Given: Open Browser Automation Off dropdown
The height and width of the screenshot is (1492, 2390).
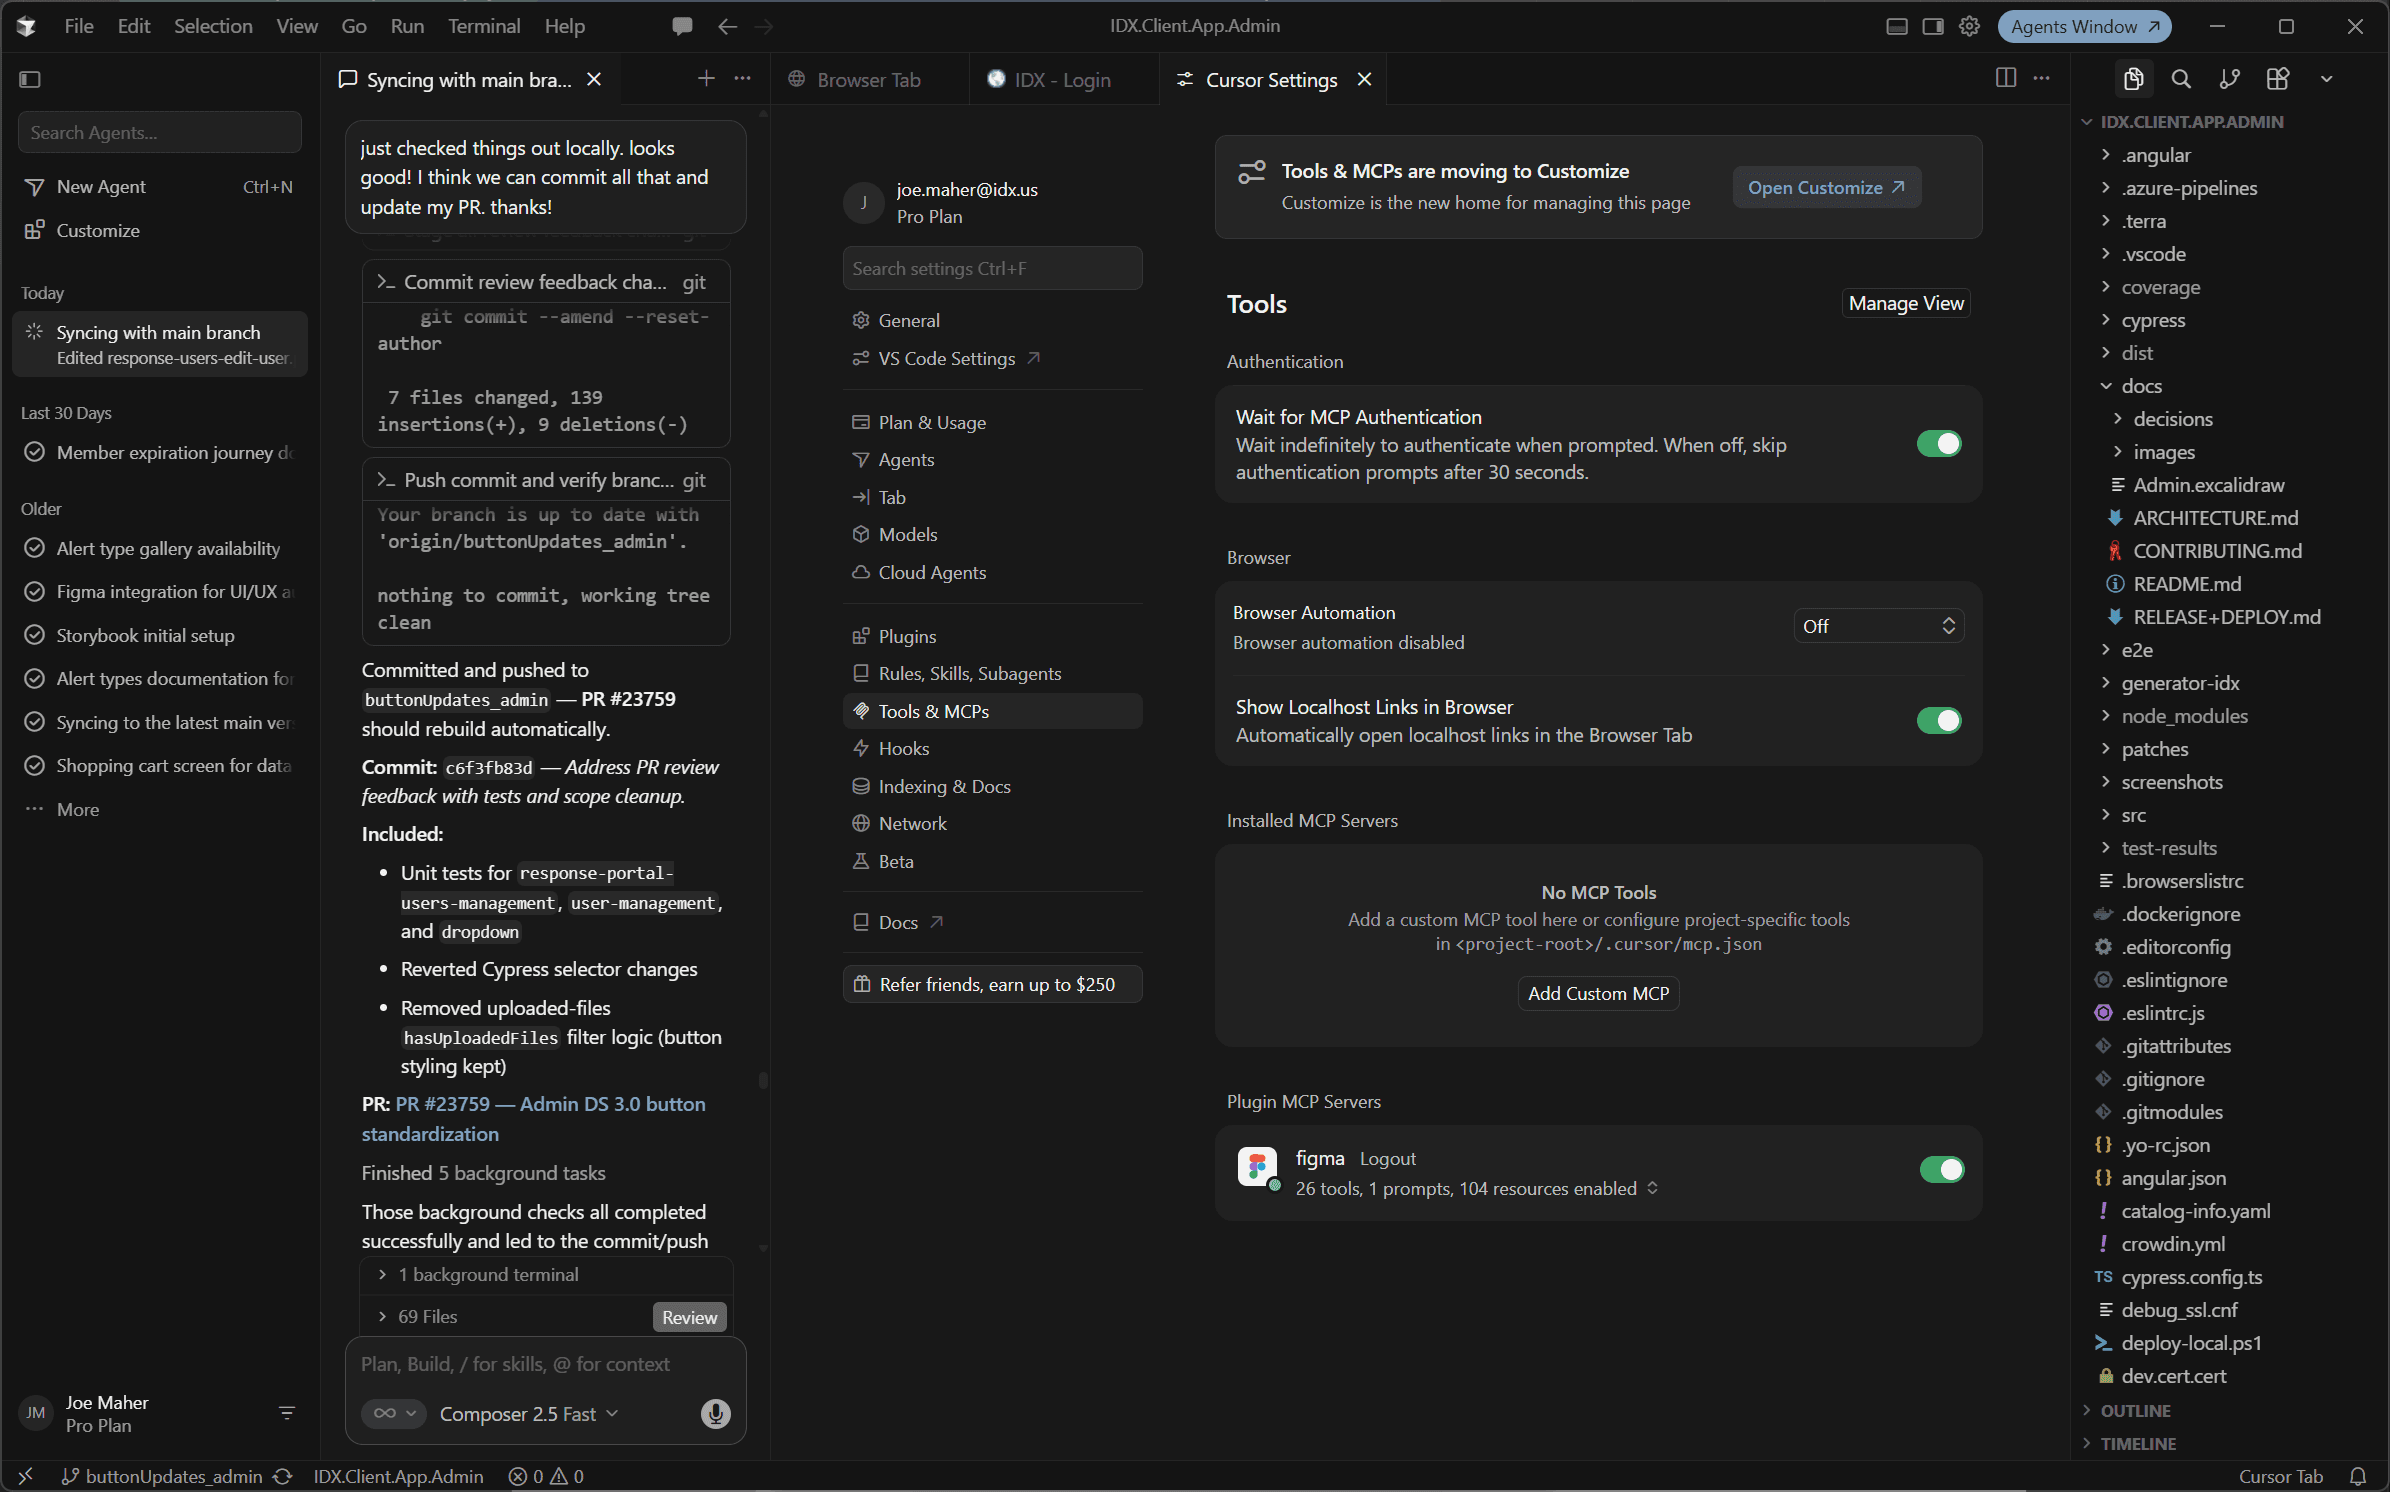Looking at the screenshot, I should 1878,626.
